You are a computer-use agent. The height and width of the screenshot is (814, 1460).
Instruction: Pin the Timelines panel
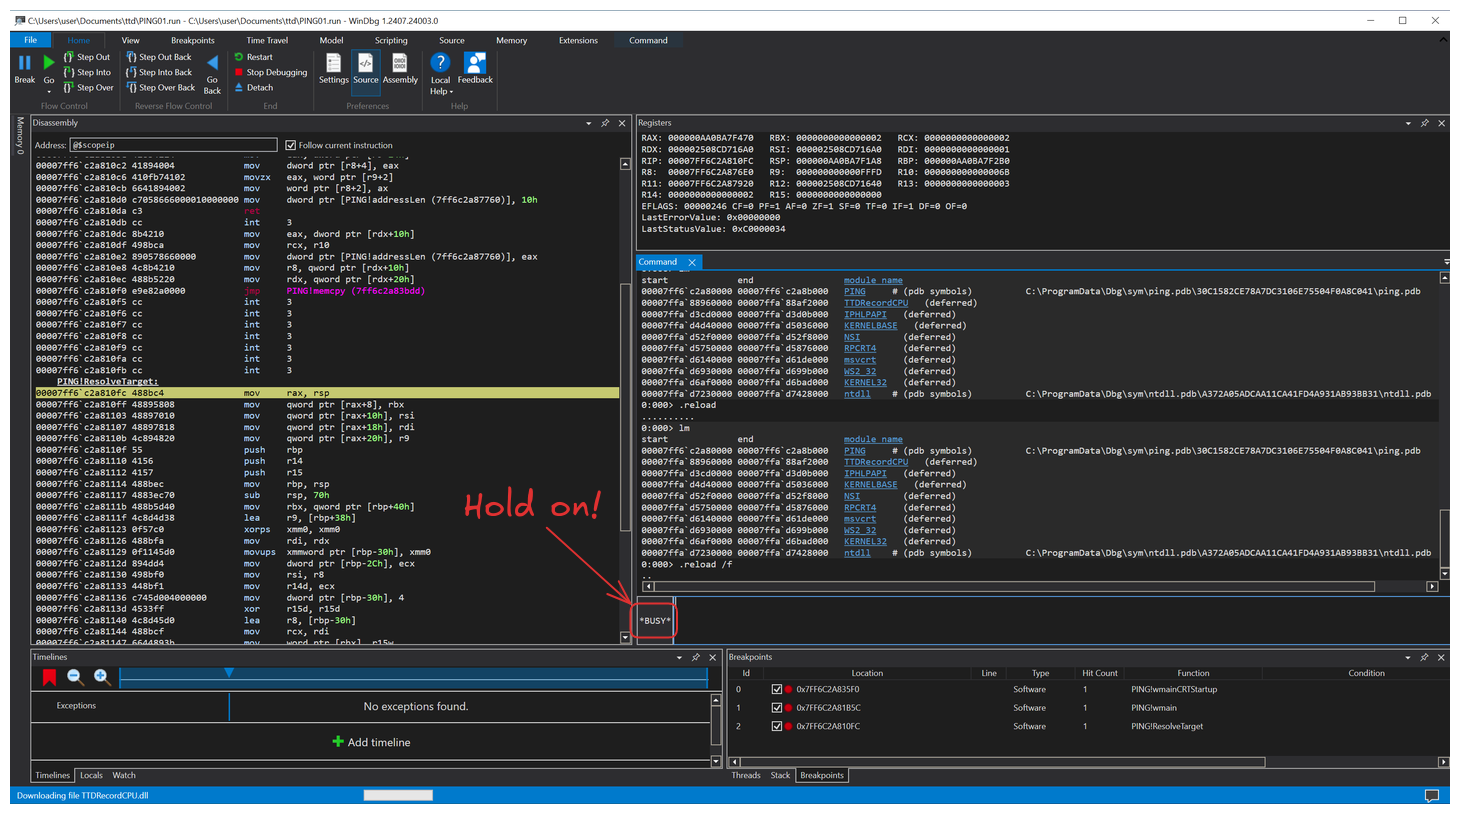pos(696,657)
